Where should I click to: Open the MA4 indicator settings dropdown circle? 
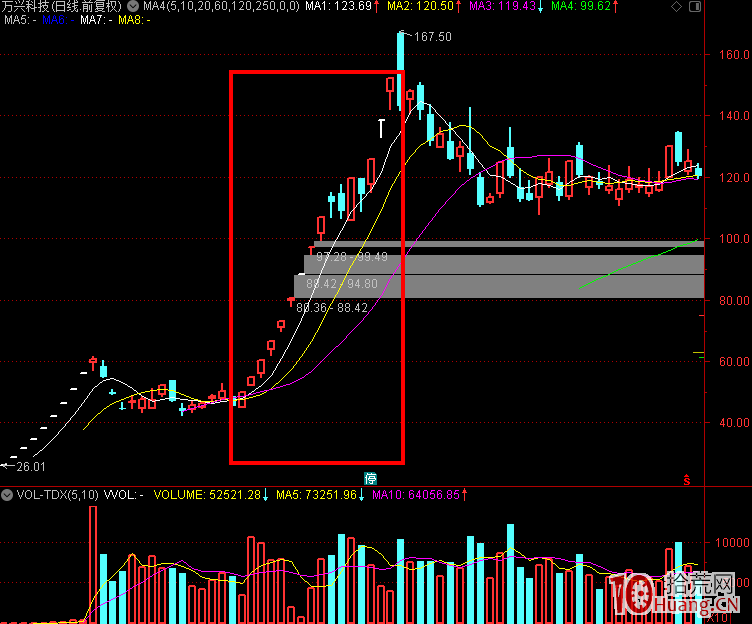tap(133, 6)
